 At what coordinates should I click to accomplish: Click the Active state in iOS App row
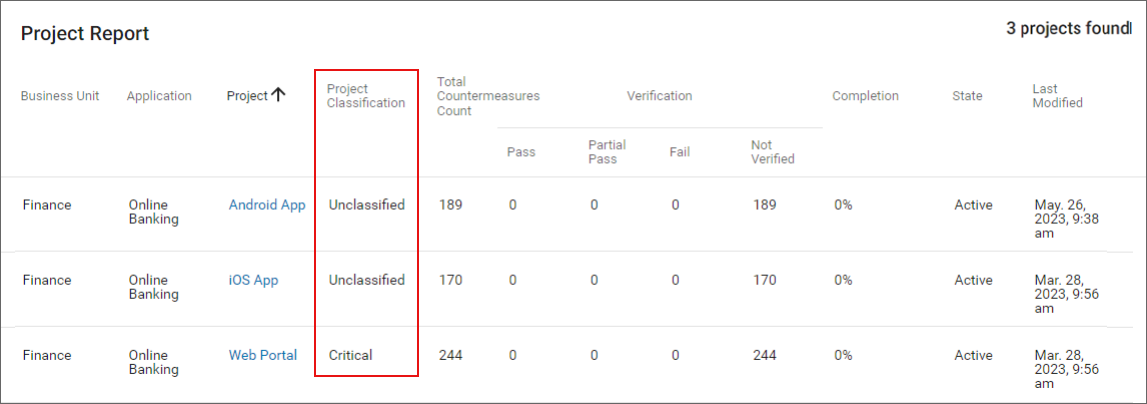point(973,280)
